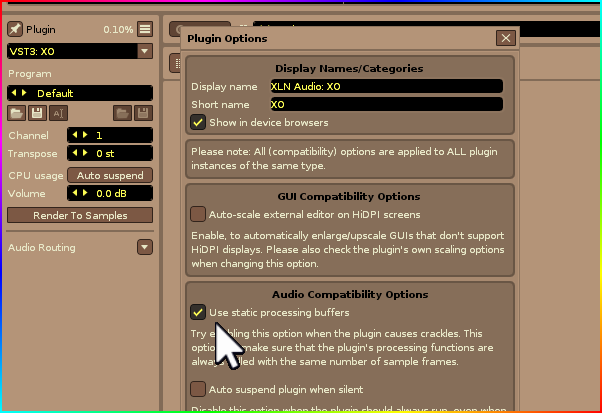Decrease Channel with its left arrow

pyautogui.click(x=74, y=135)
